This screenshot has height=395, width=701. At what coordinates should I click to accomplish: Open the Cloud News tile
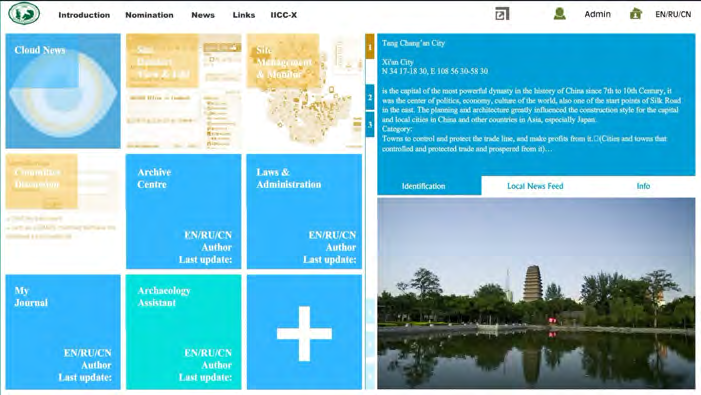[x=63, y=91]
